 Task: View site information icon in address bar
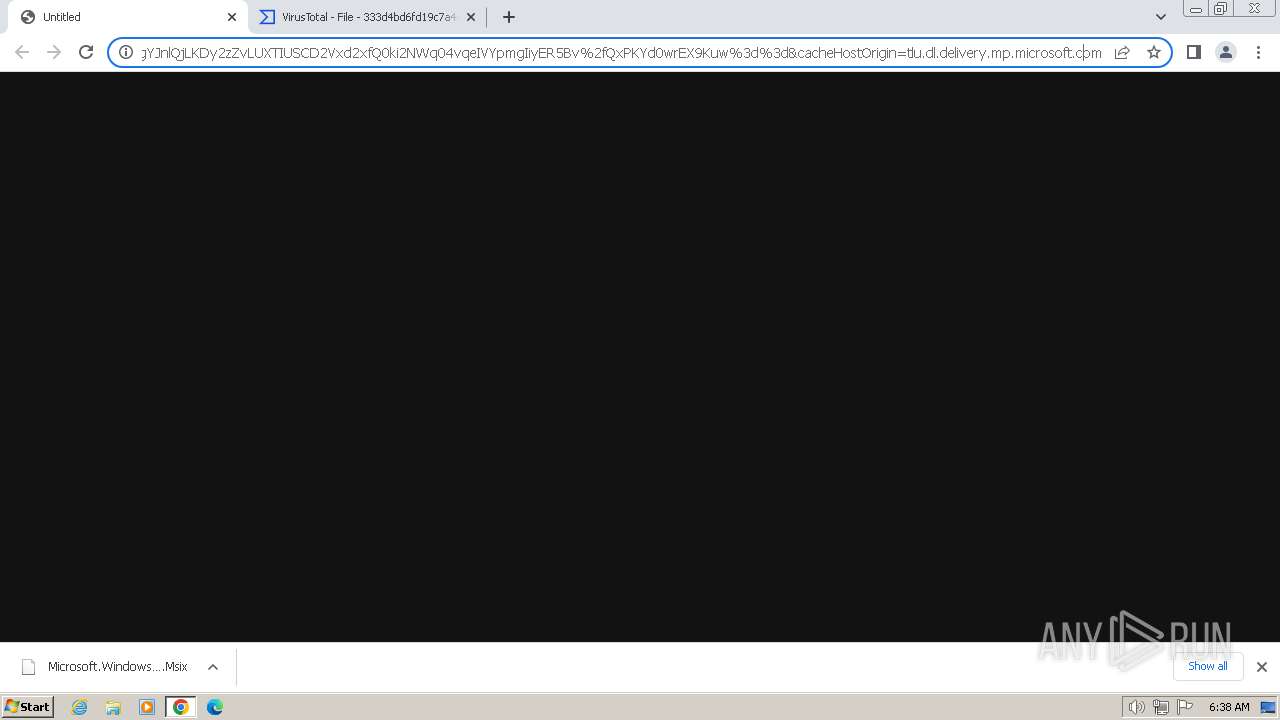click(x=126, y=52)
